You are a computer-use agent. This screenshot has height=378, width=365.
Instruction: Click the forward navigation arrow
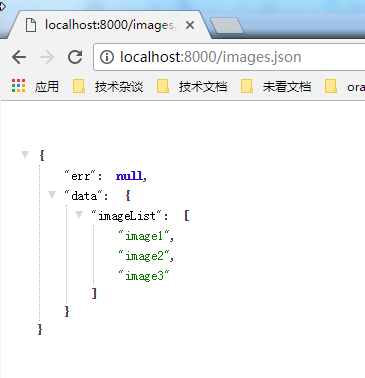point(47,57)
